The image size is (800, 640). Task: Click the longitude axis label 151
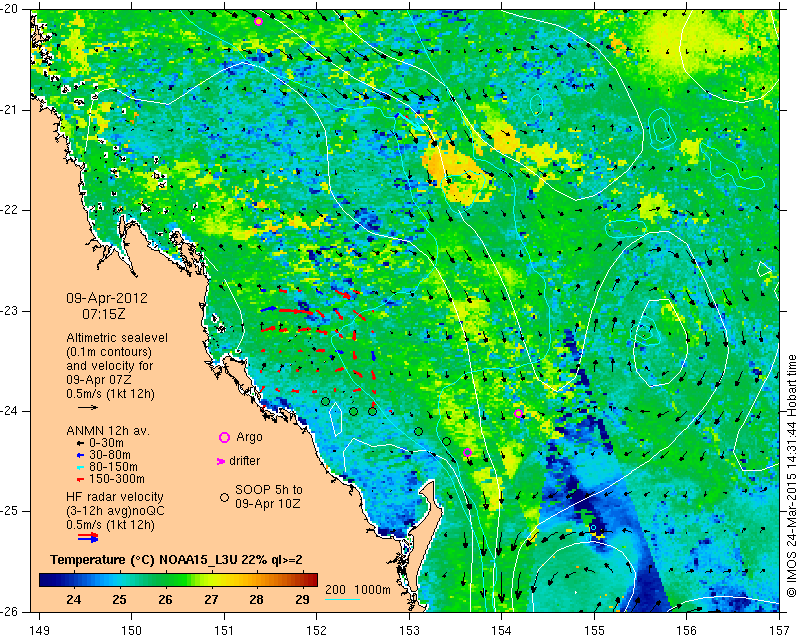point(224,631)
